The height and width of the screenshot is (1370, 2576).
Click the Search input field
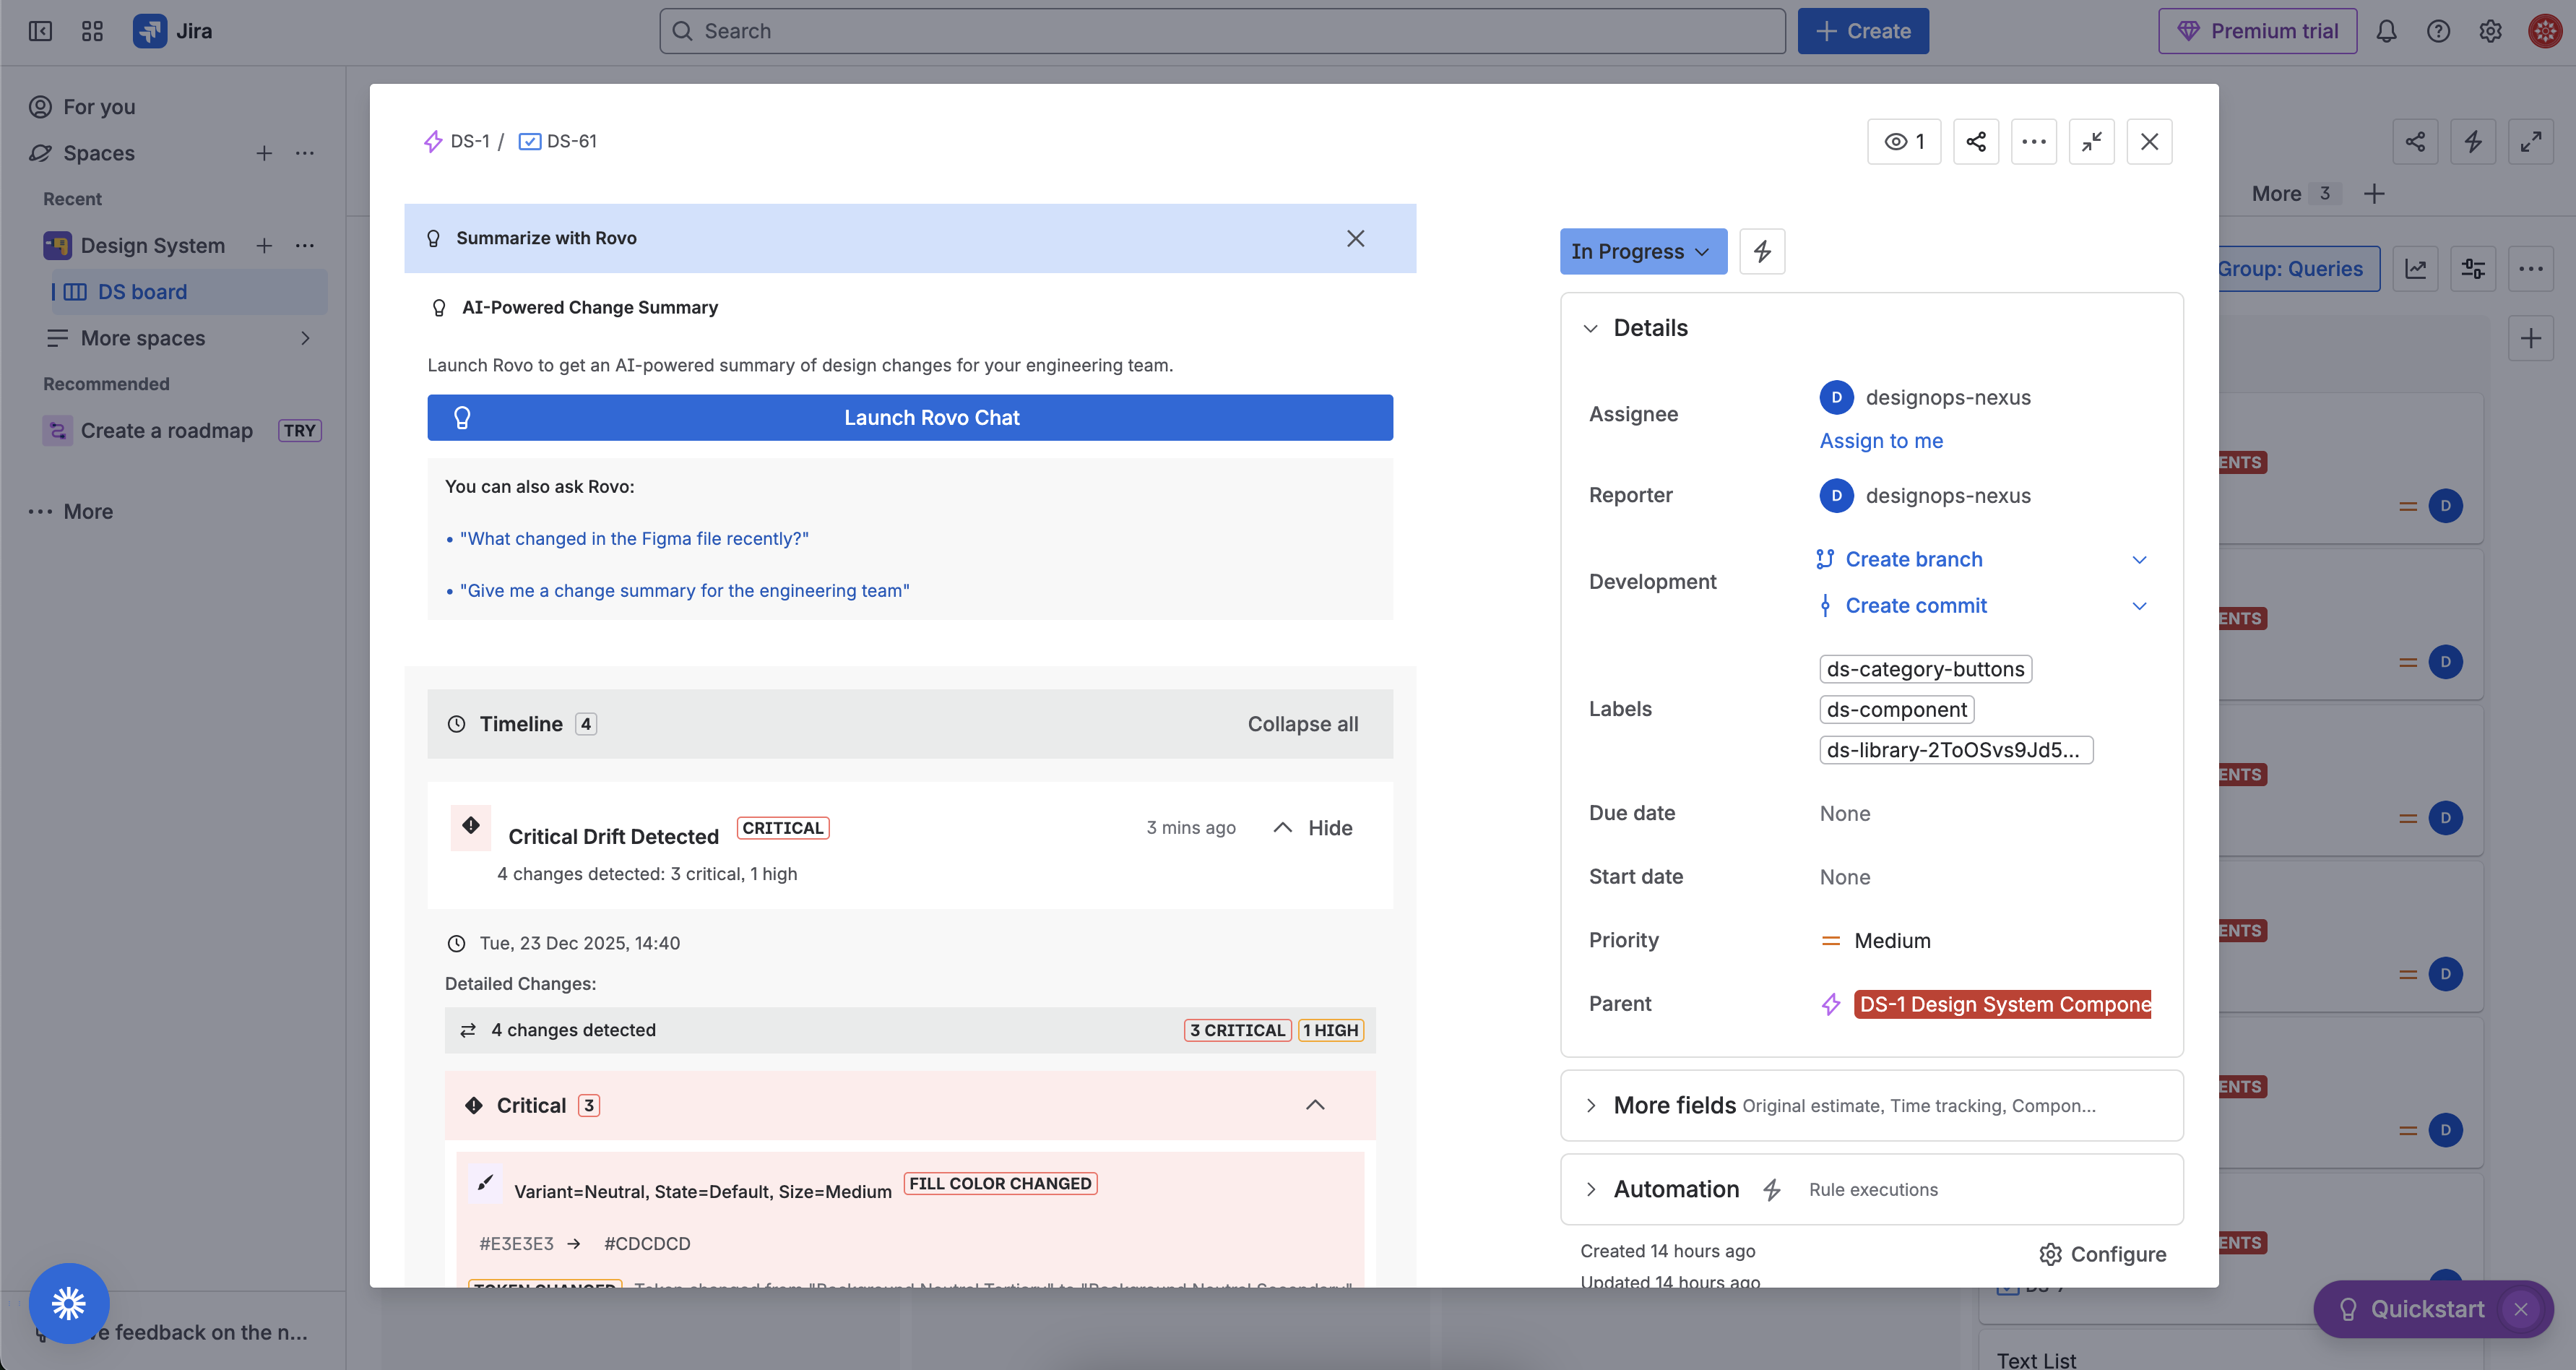coord(1221,31)
